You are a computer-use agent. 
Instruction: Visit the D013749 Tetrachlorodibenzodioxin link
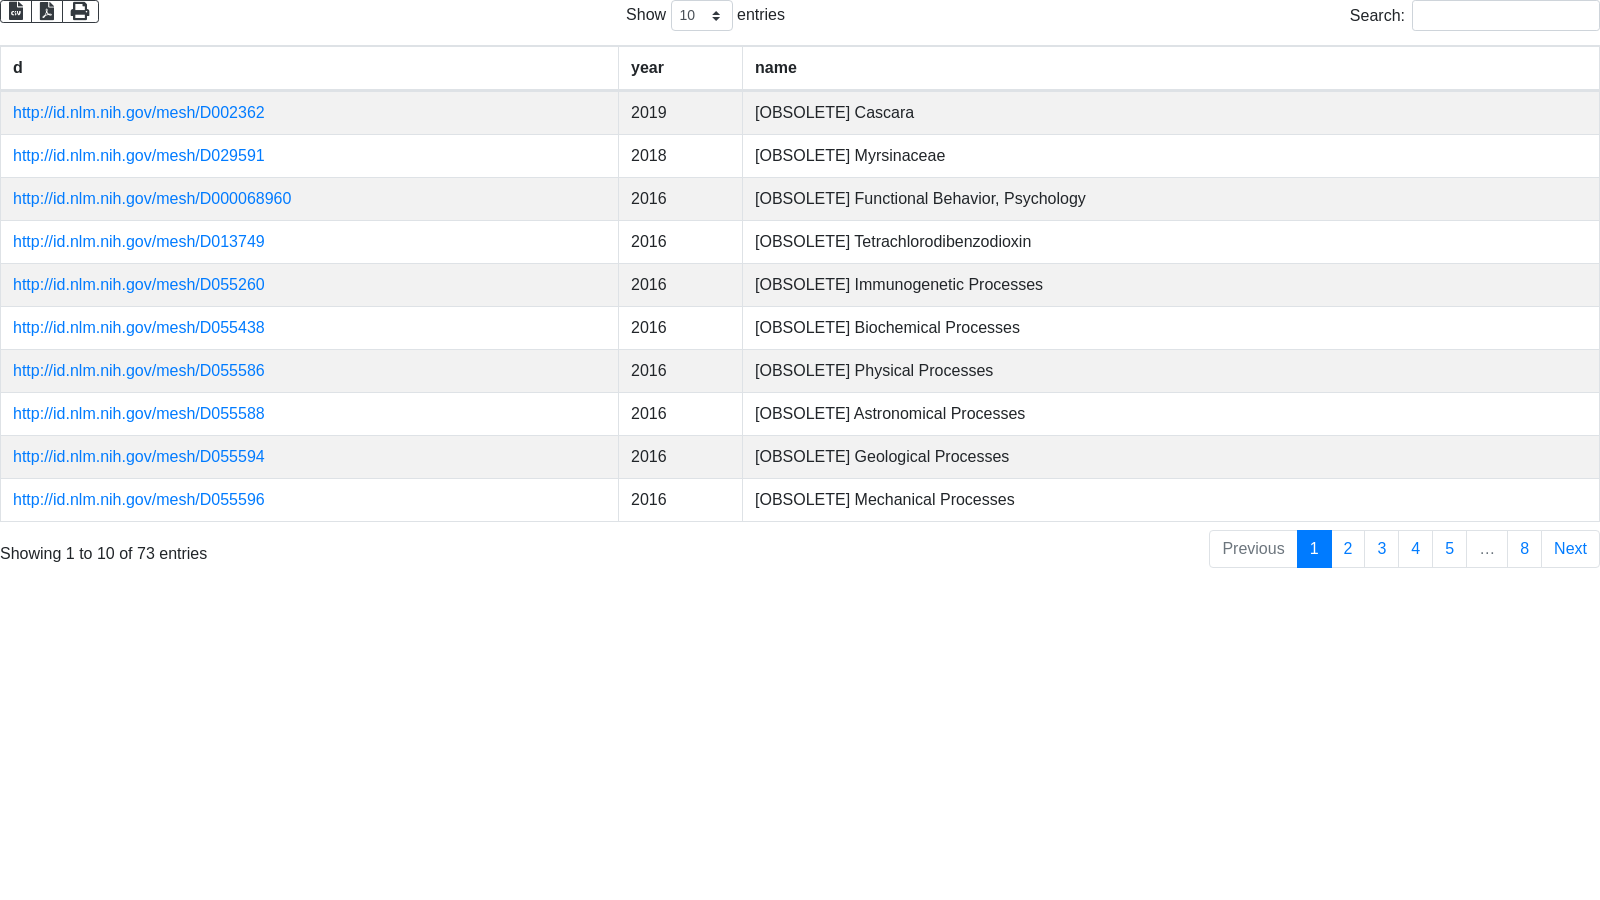click(138, 242)
